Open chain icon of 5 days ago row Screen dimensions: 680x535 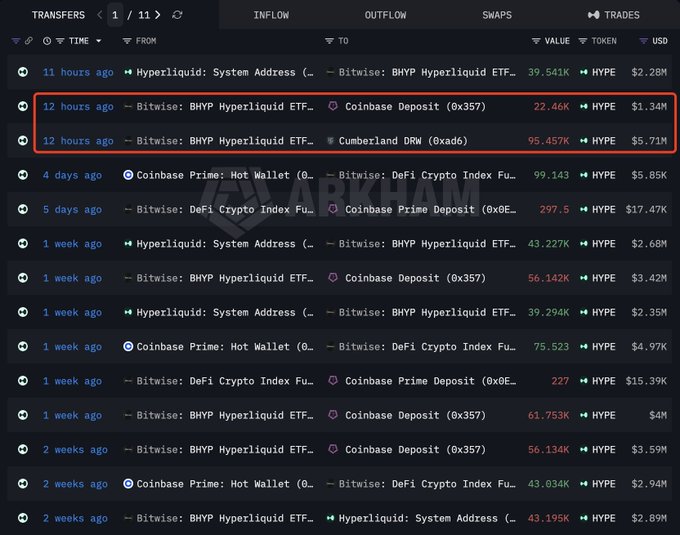coord(23,209)
